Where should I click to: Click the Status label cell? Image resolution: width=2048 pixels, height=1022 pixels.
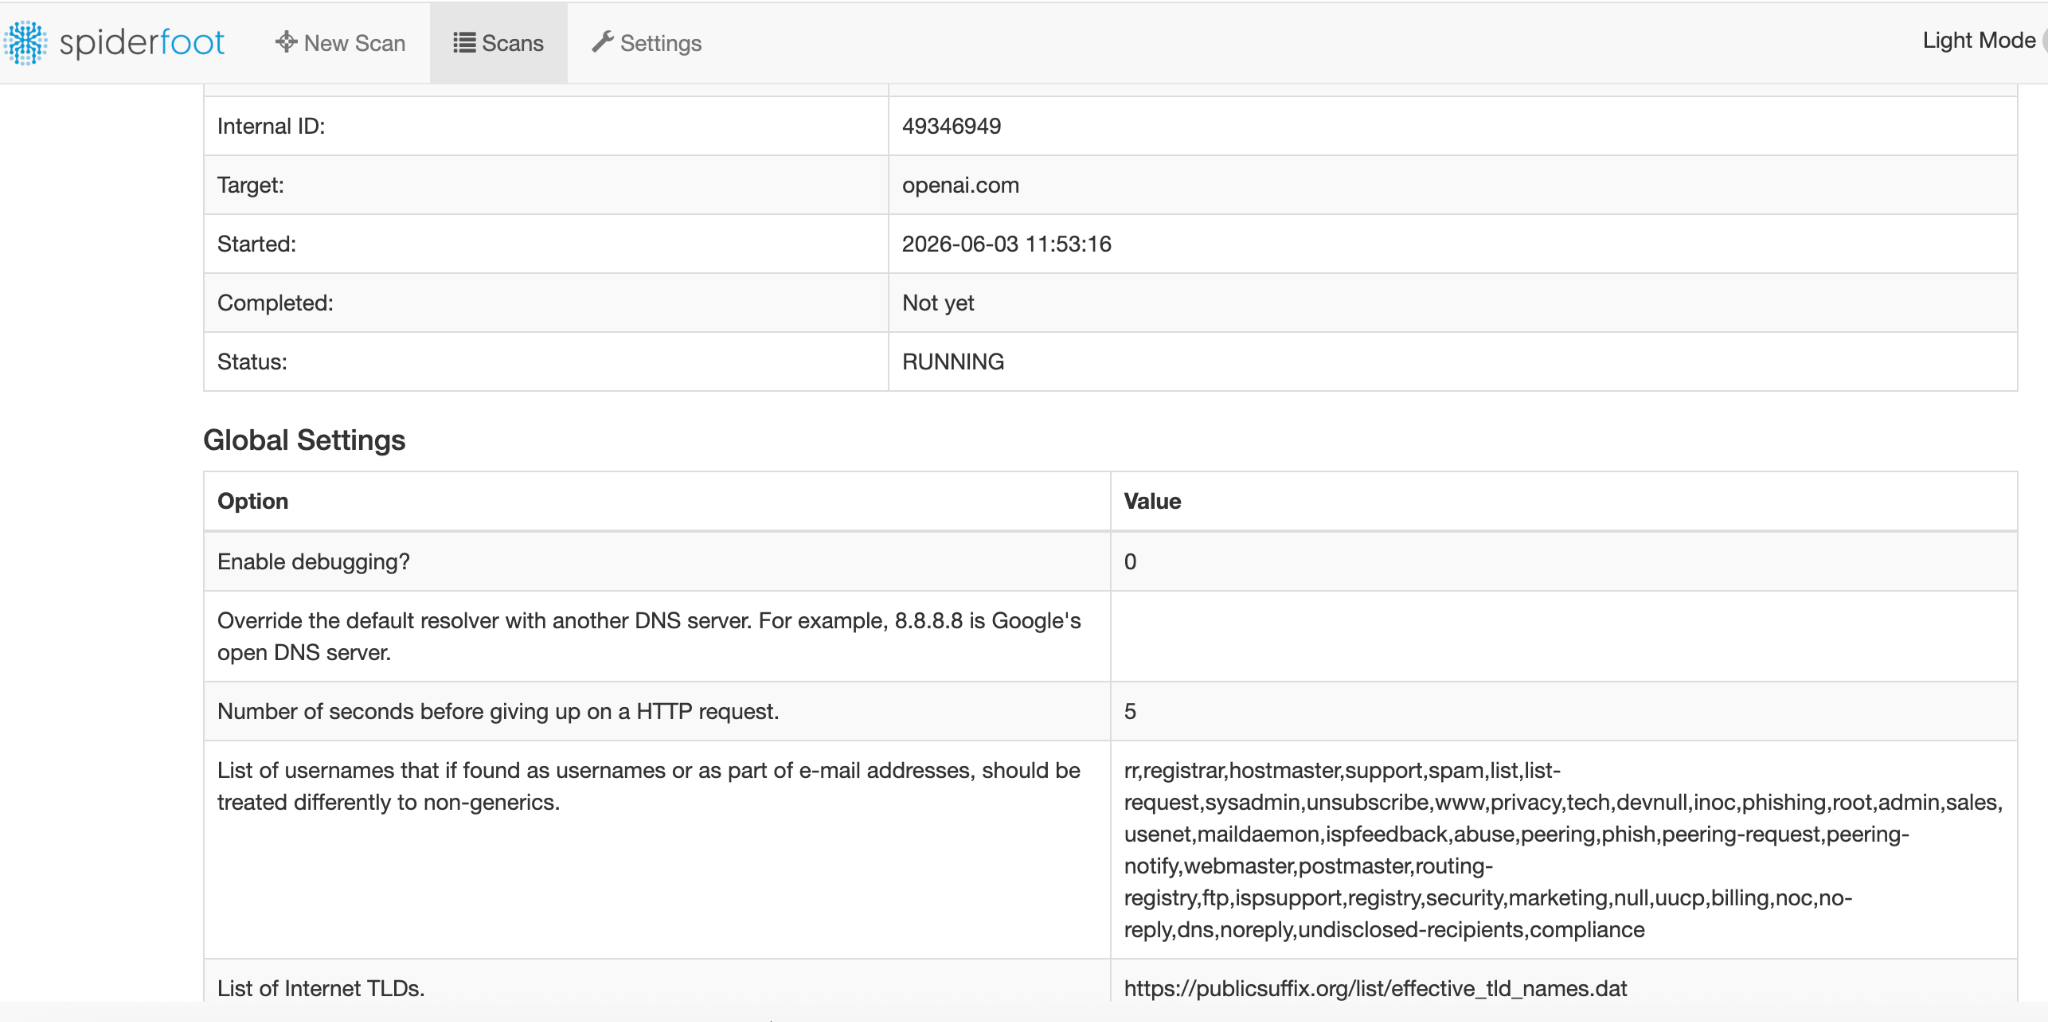[546, 362]
